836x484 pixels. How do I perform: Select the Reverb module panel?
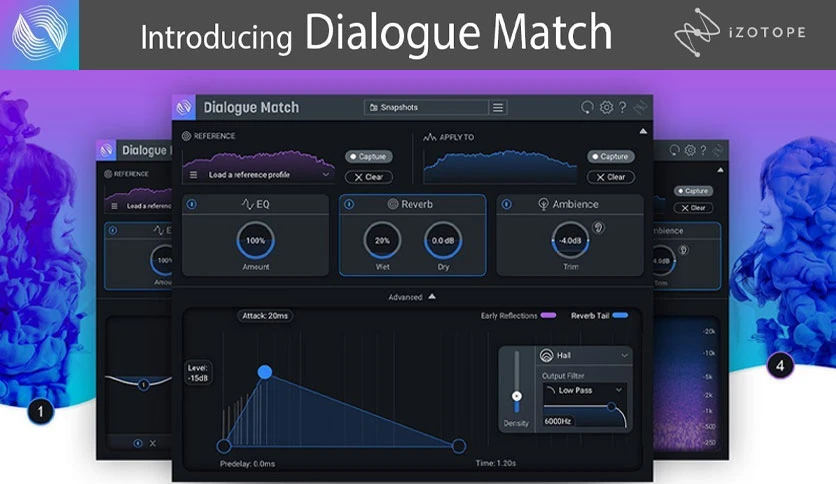tap(413, 235)
